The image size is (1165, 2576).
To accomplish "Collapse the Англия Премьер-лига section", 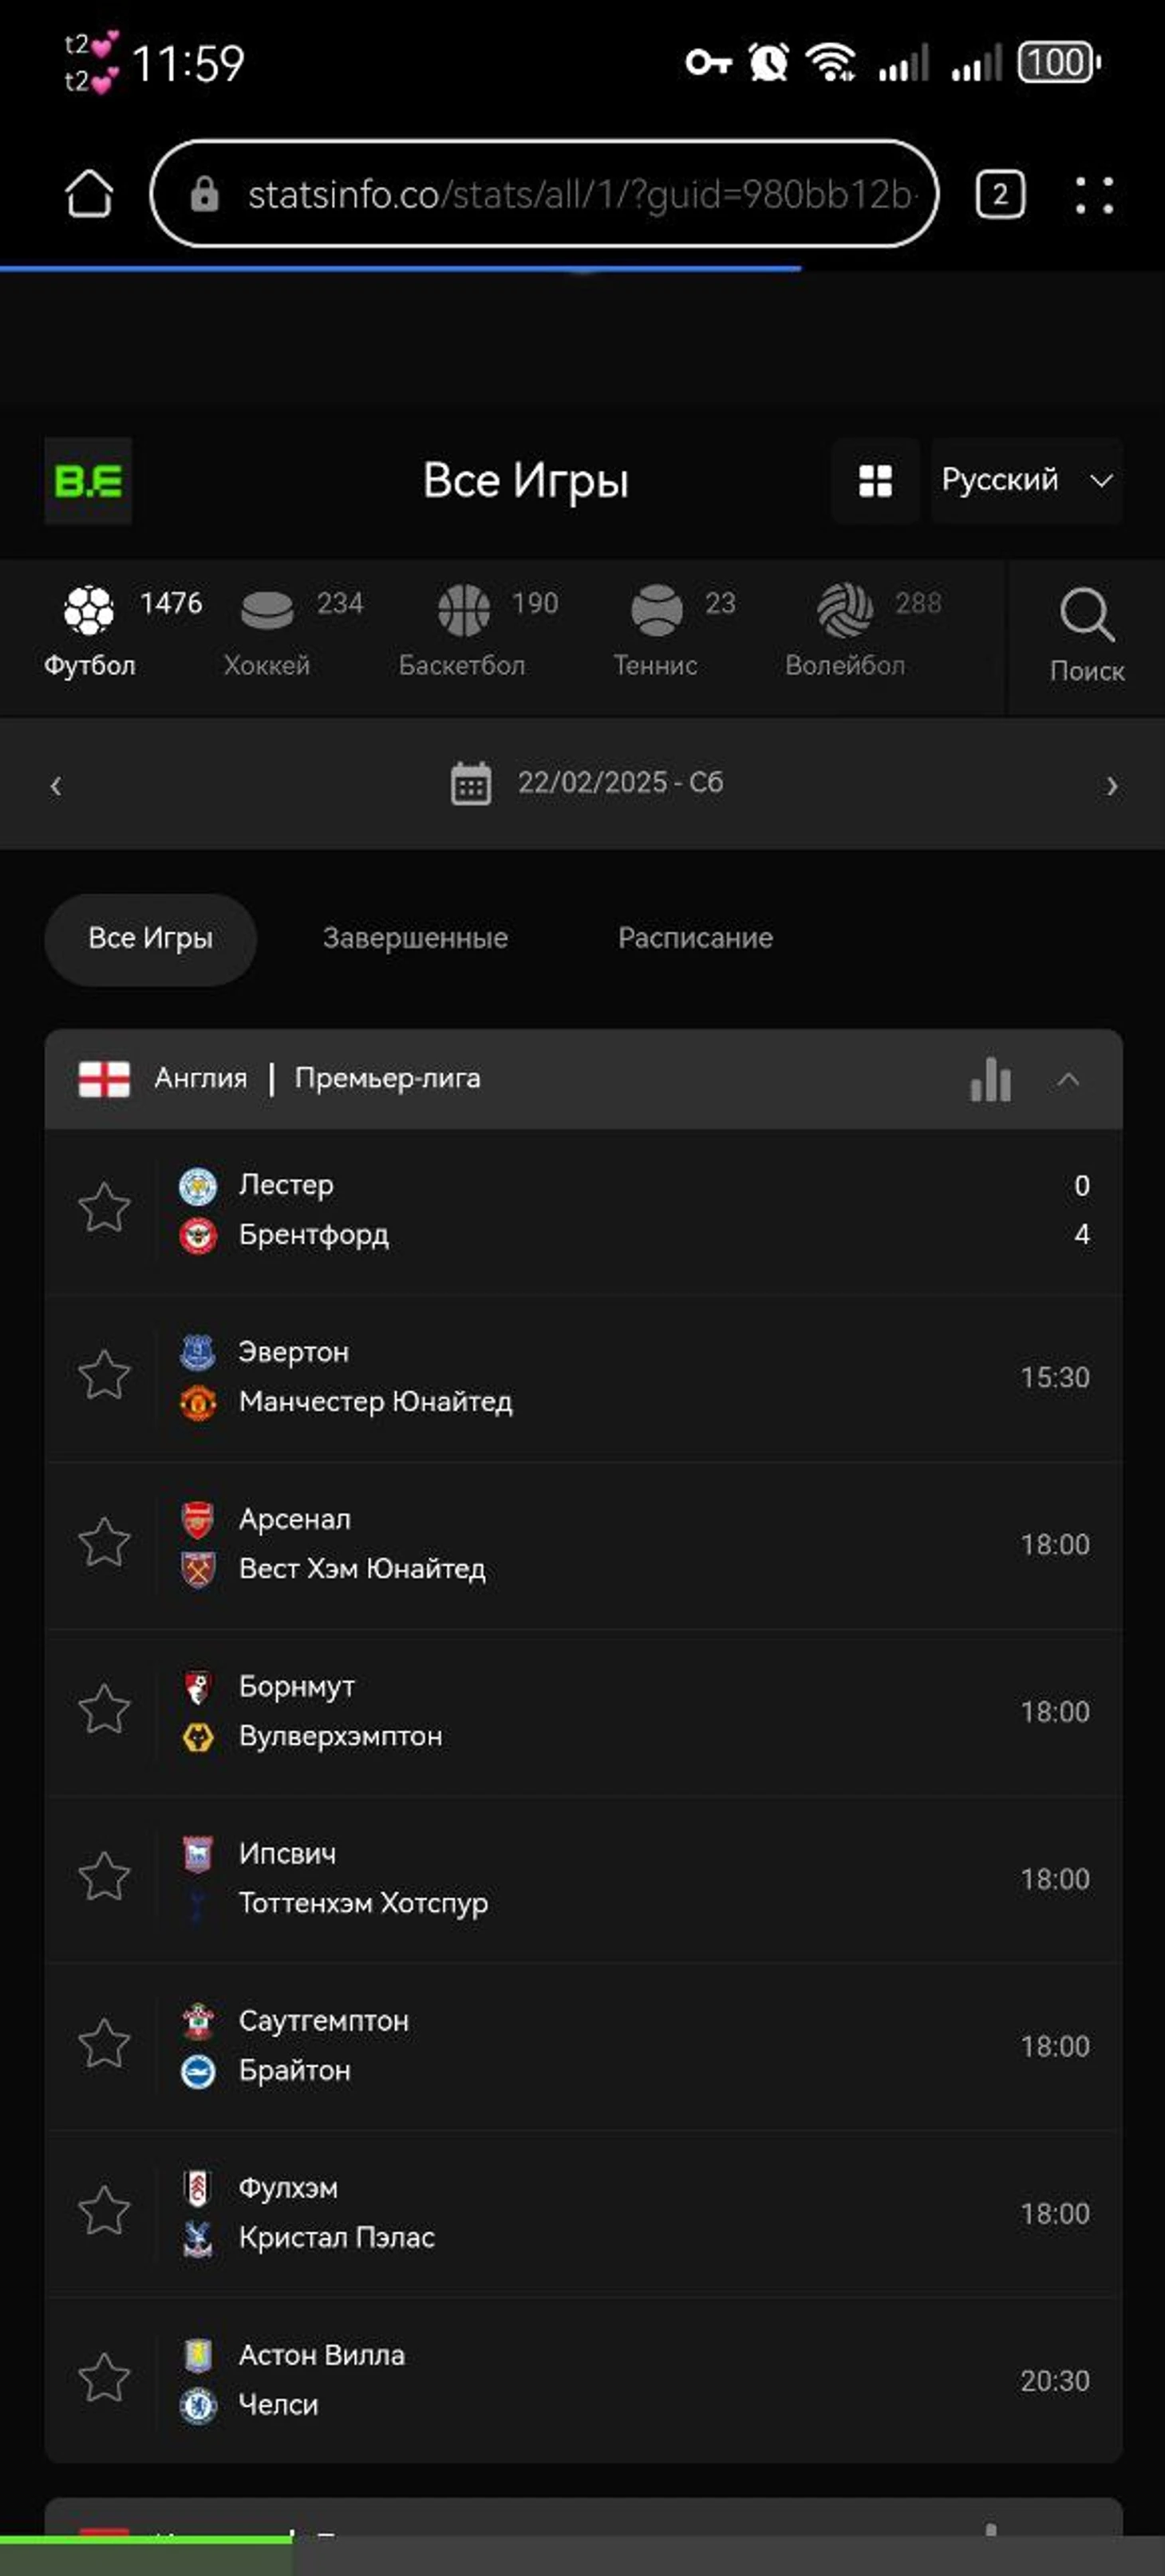I will pyautogui.click(x=1068, y=1079).
